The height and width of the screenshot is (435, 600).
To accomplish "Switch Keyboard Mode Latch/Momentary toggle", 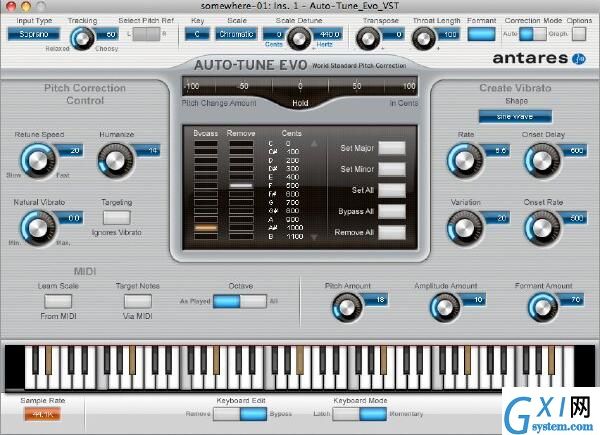I will 360,414.
